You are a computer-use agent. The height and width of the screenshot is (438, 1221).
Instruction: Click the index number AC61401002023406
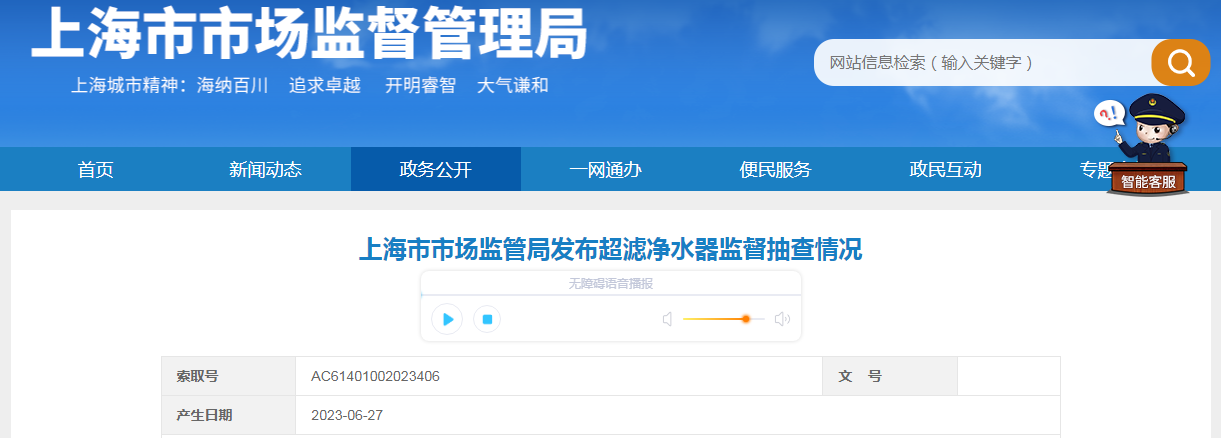(375, 377)
